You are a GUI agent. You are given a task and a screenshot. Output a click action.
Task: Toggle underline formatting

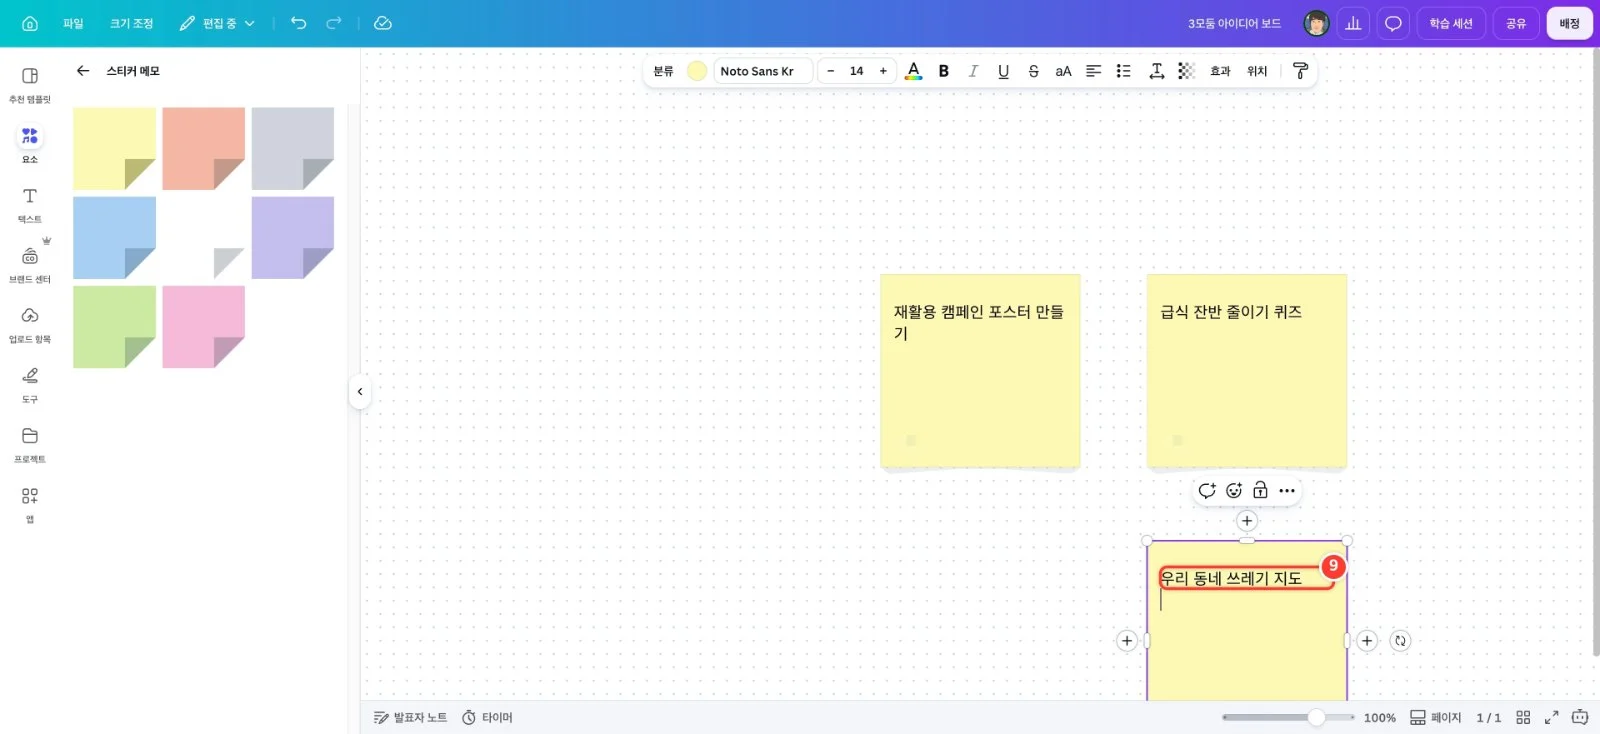pyautogui.click(x=1003, y=71)
